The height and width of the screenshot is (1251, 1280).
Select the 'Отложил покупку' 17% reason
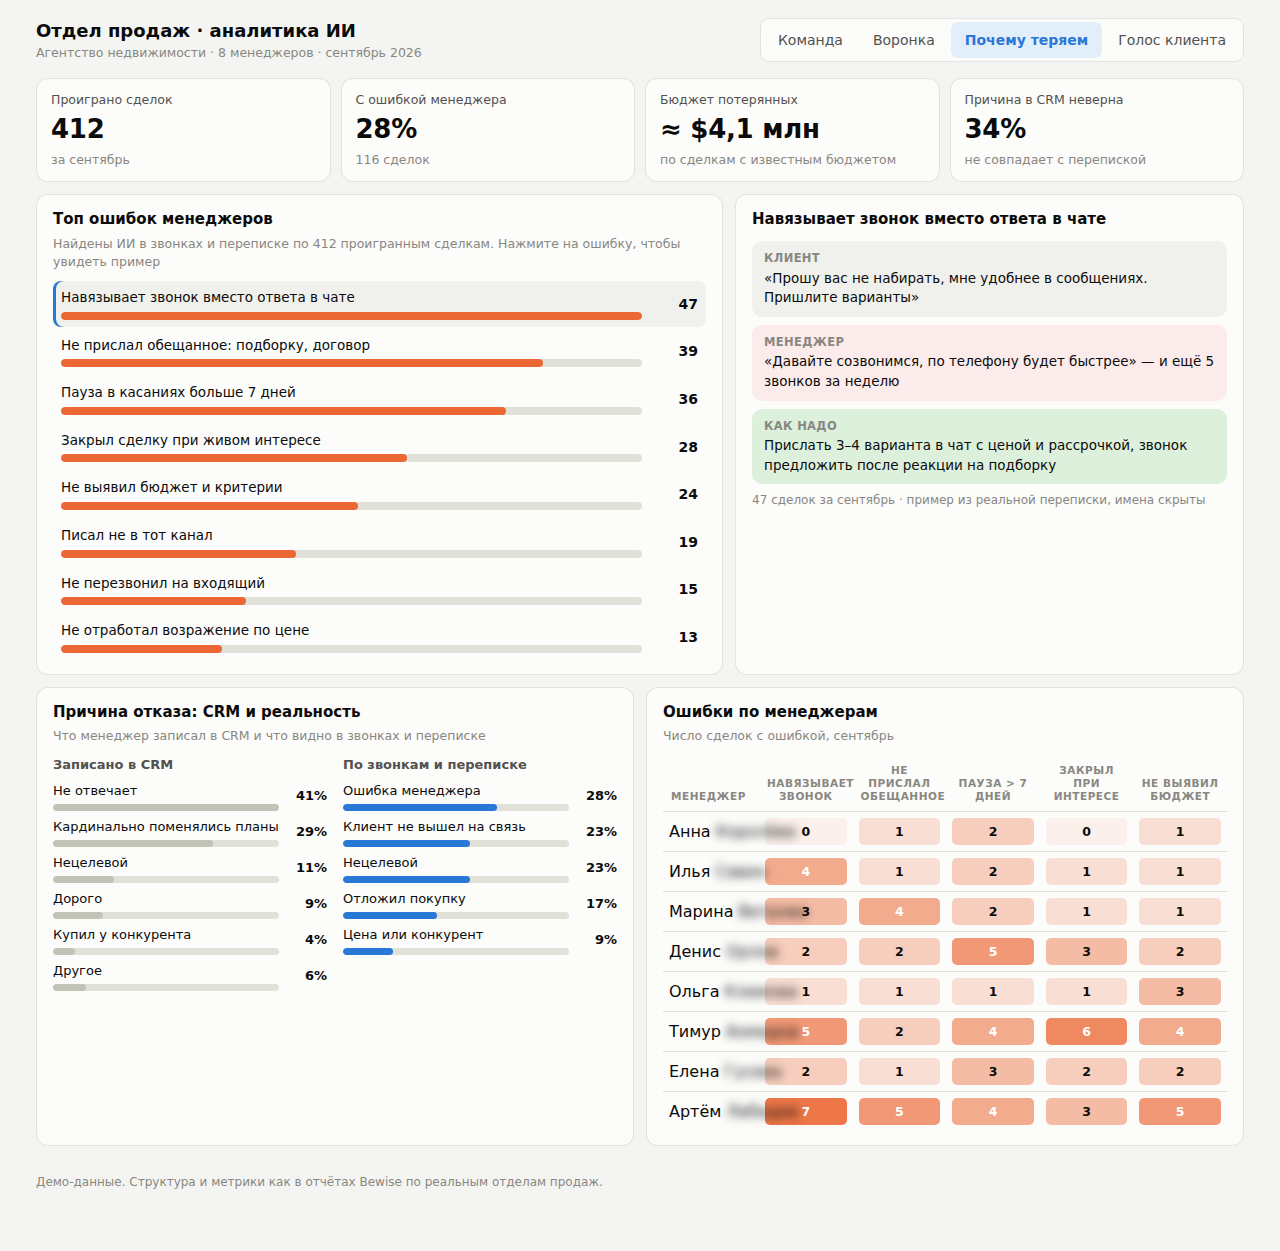pyautogui.click(x=480, y=904)
